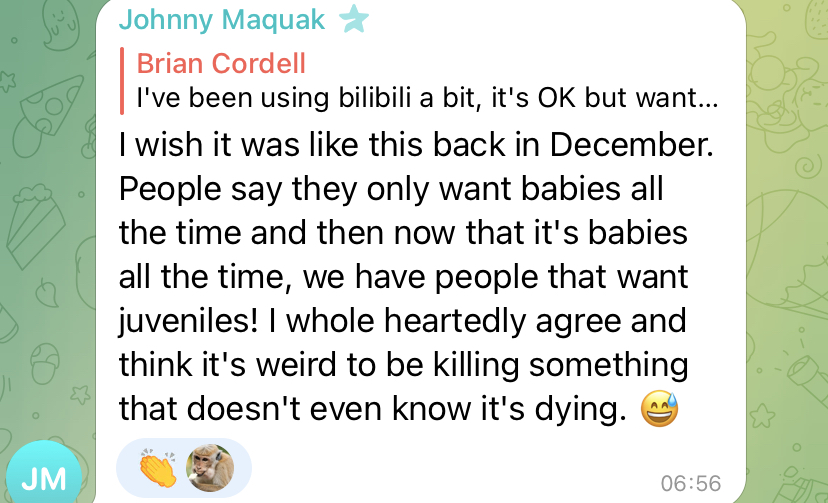This screenshot has width=828, height=503.
Task: Jump to Brian Cordell's quoted message
Action: click(x=221, y=63)
